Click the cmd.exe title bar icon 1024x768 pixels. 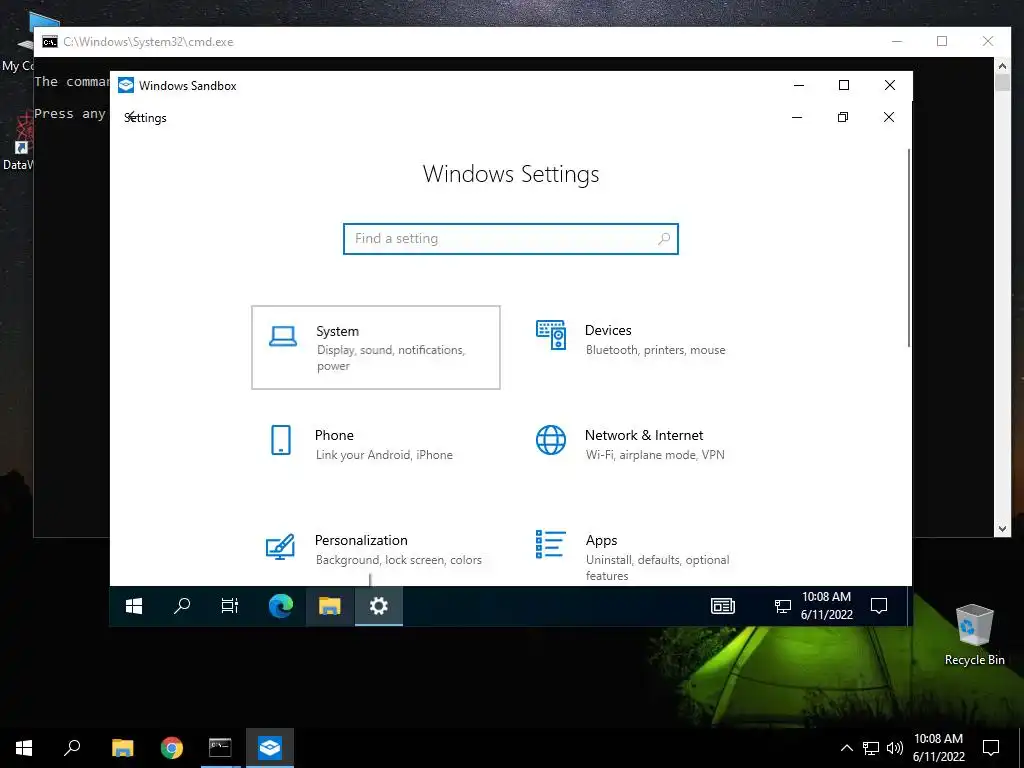[x=50, y=42]
